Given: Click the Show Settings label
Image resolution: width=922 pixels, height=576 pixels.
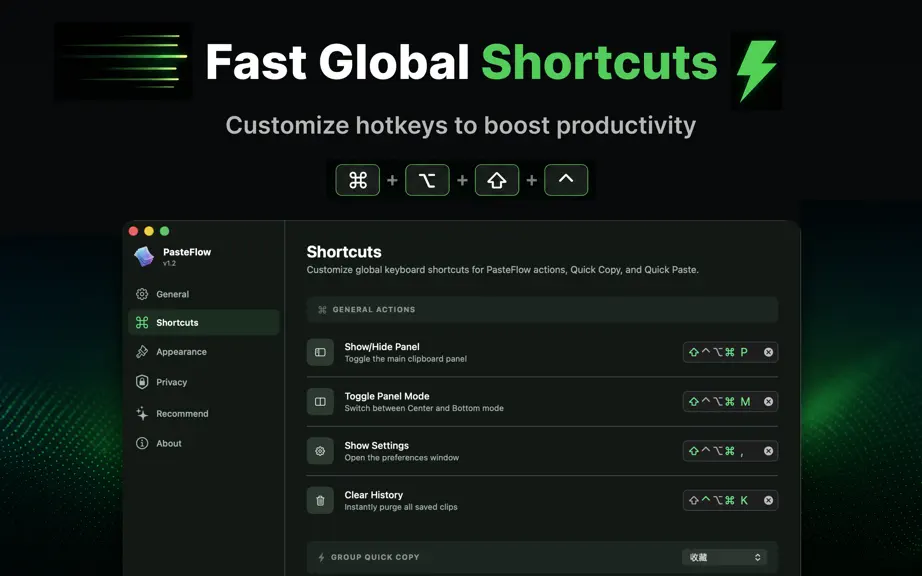Looking at the screenshot, I should click(x=376, y=446).
